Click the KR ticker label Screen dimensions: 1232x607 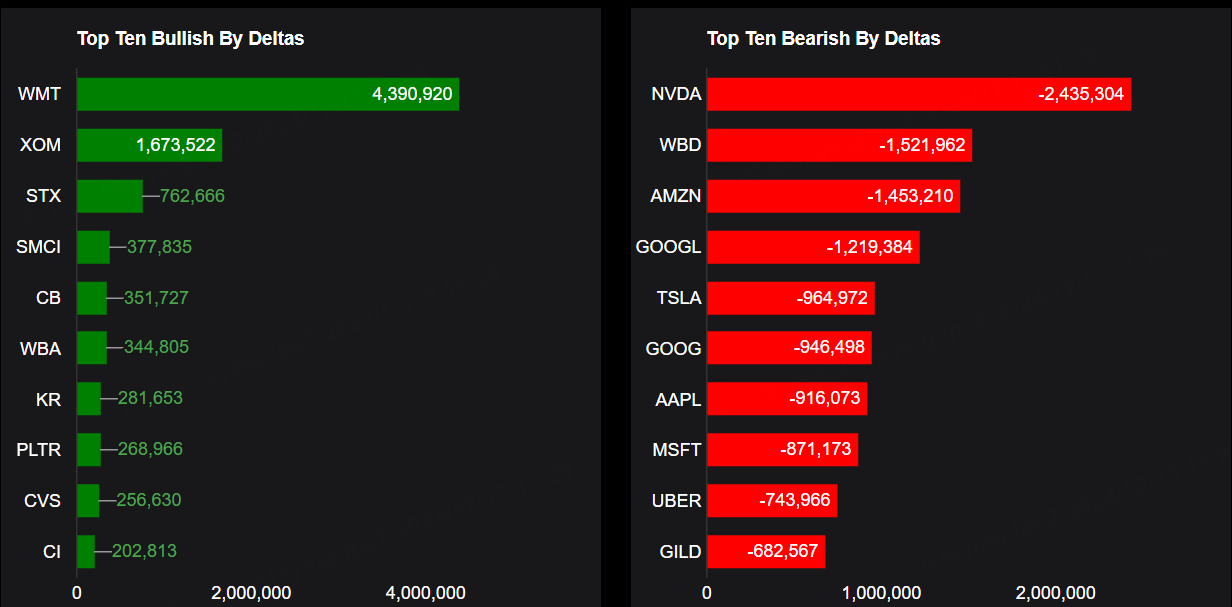(48, 400)
